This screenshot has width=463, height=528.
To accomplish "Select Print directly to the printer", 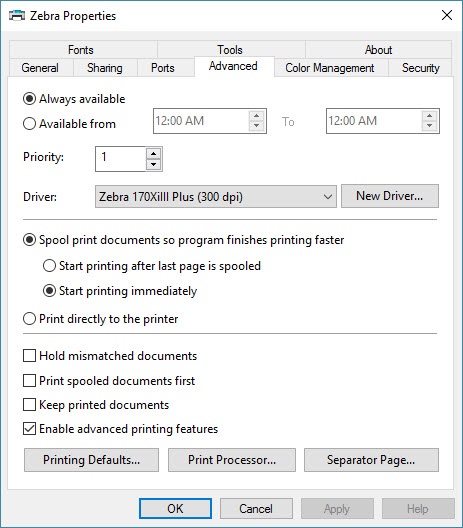I will (29, 319).
